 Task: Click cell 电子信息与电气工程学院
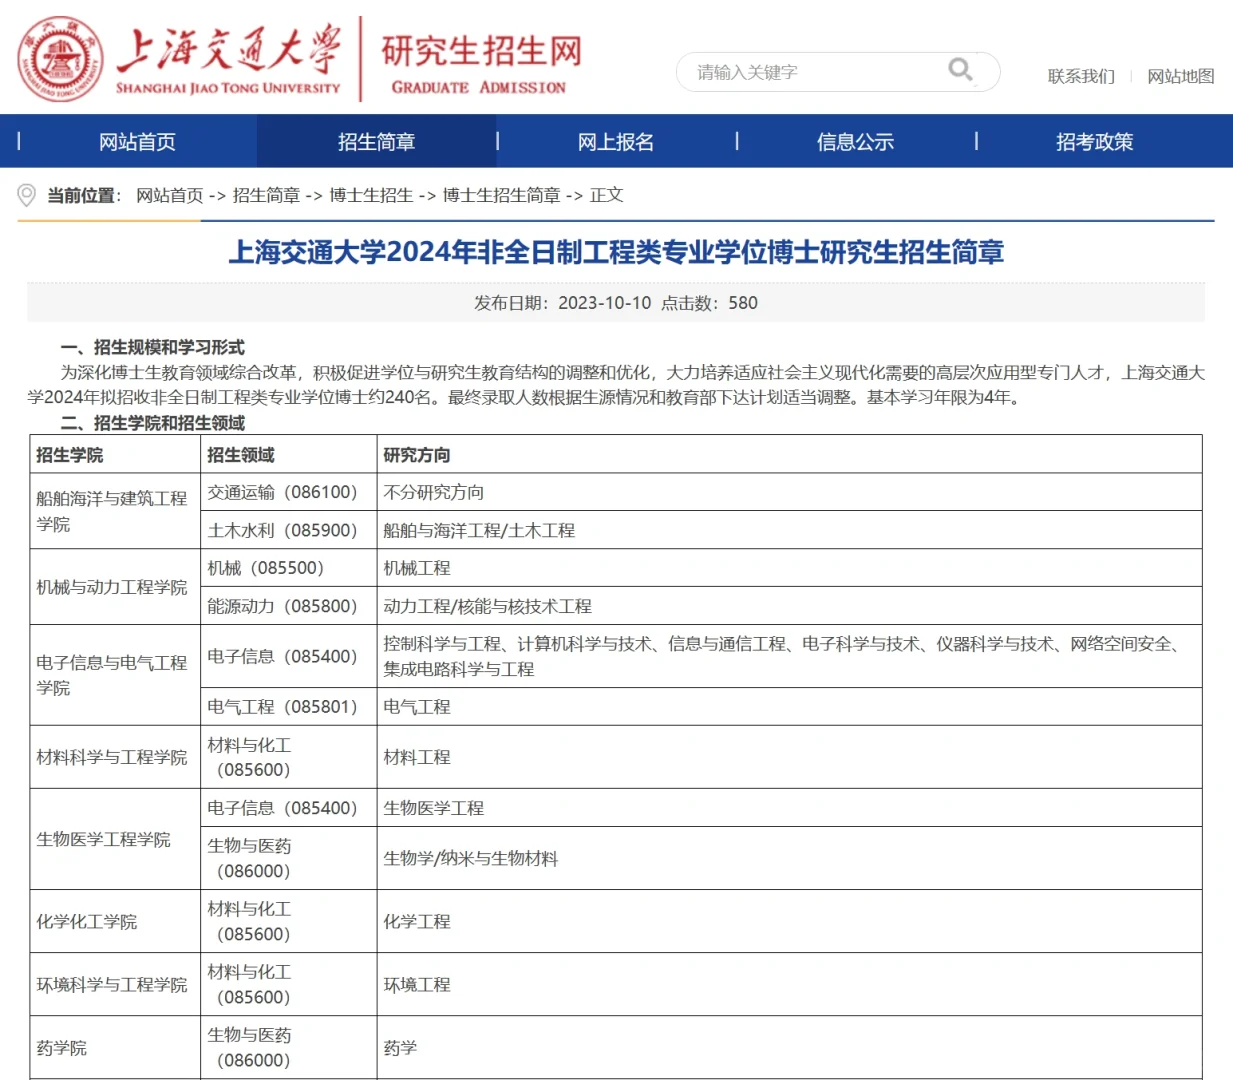point(115,675)
